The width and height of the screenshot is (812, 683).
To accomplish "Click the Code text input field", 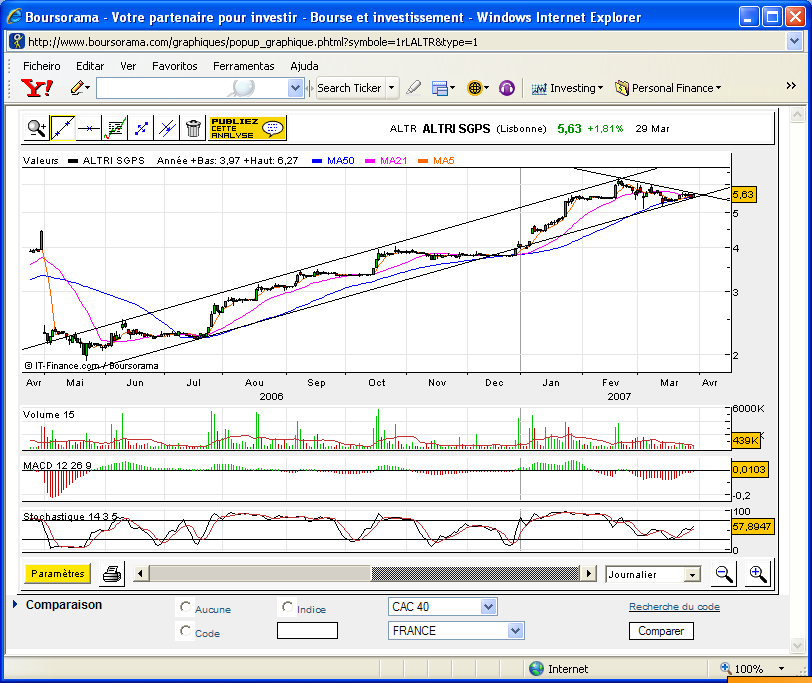I will coord(307,631).
